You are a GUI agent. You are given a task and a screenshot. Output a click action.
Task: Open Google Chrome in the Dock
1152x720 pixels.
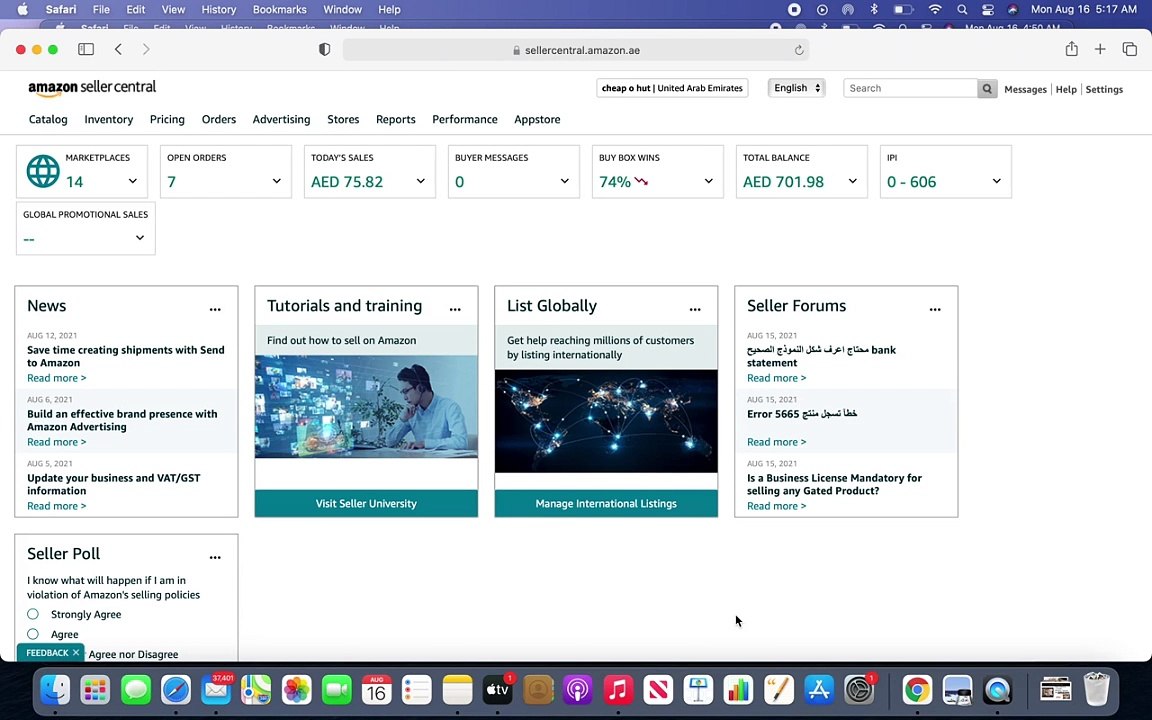(x=918, y=690)
